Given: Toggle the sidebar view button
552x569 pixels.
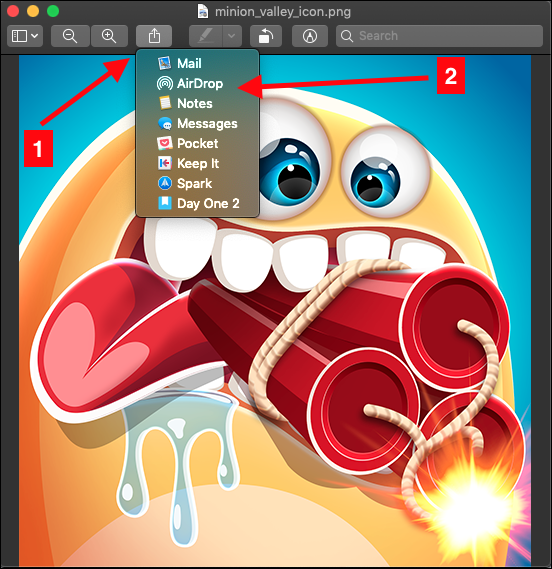Looking at the screenshot, I should pos(19,36).
